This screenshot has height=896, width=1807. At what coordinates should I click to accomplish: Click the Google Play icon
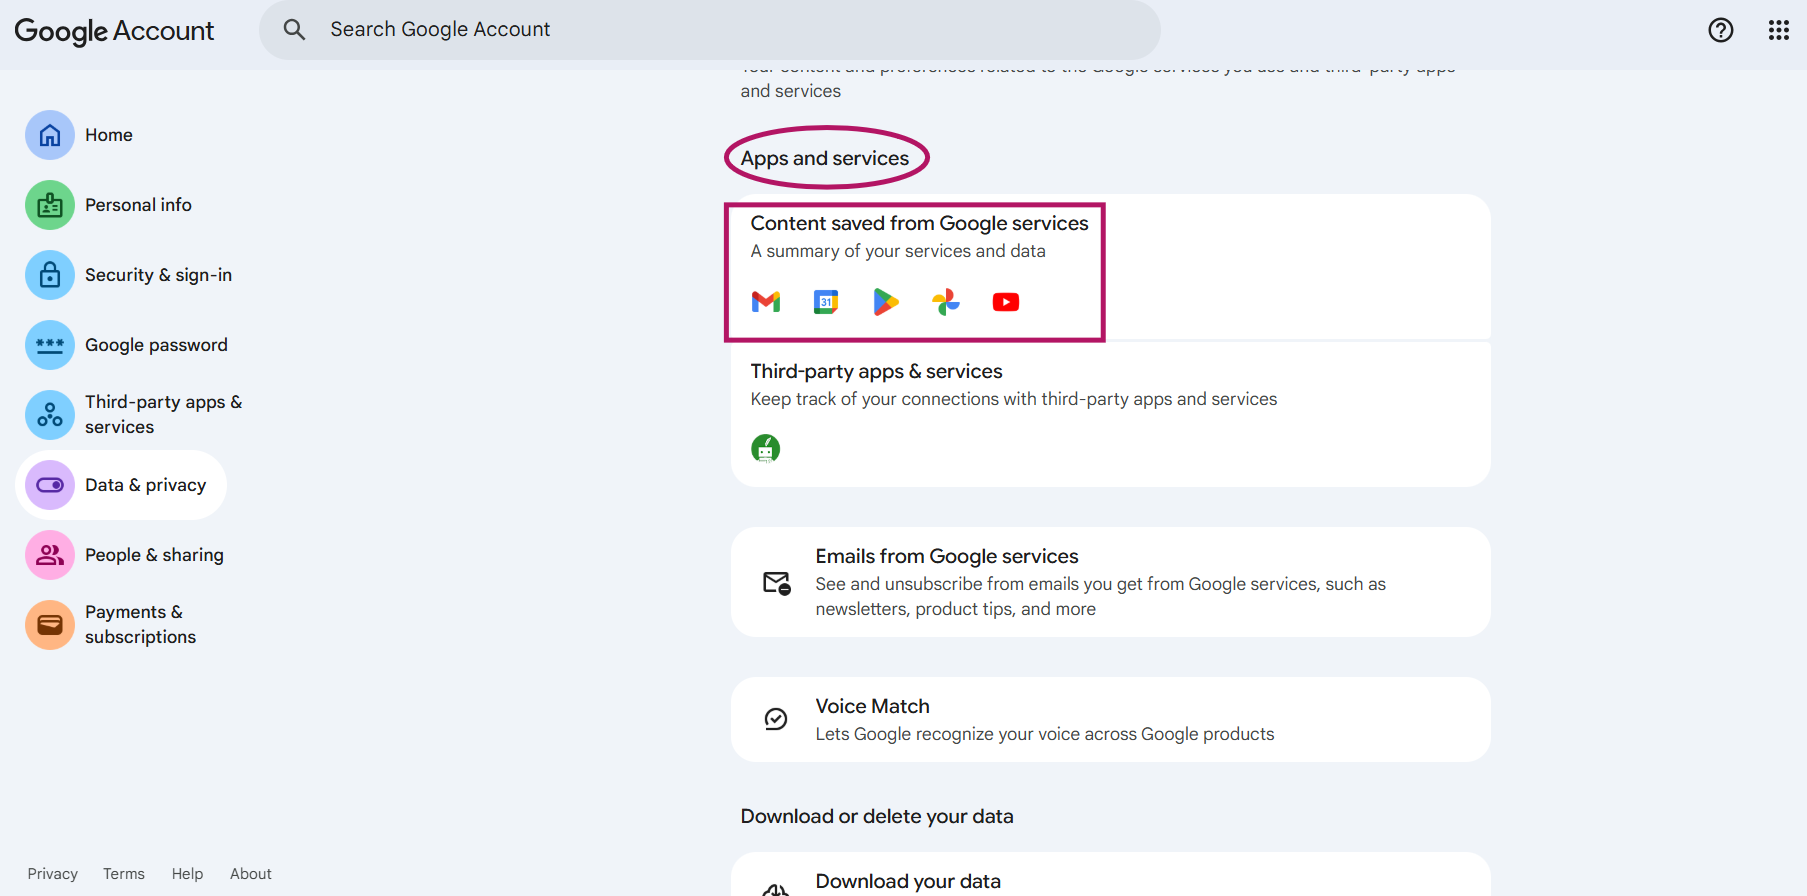coord(886,302)
